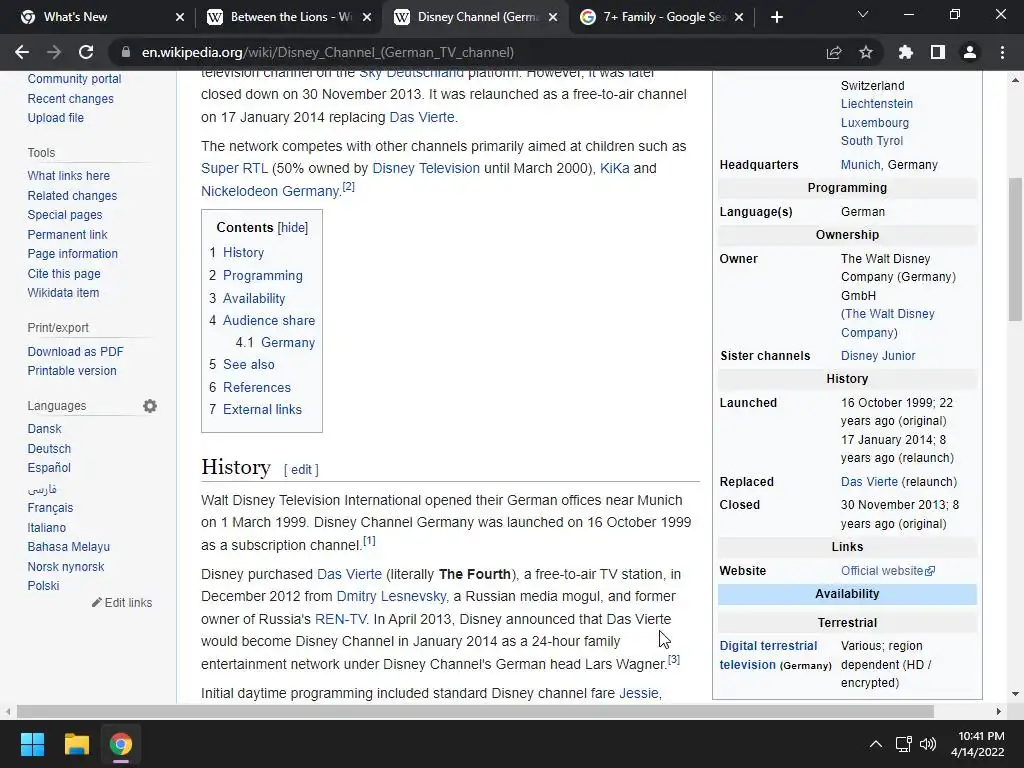This screenshot has width=1024, height=768.
Task: Show hidden system tray icons
Action: 876,744
